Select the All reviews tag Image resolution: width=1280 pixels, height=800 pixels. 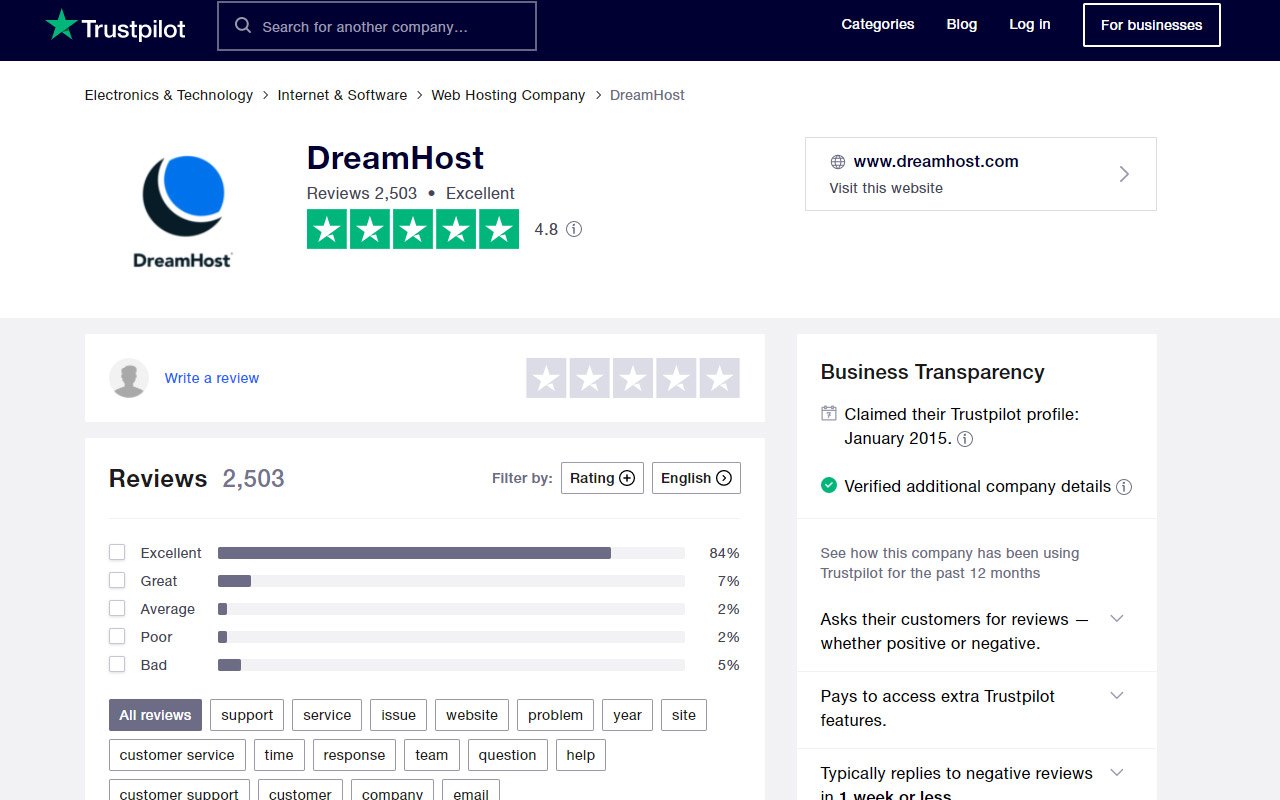[x=155, y=715]
